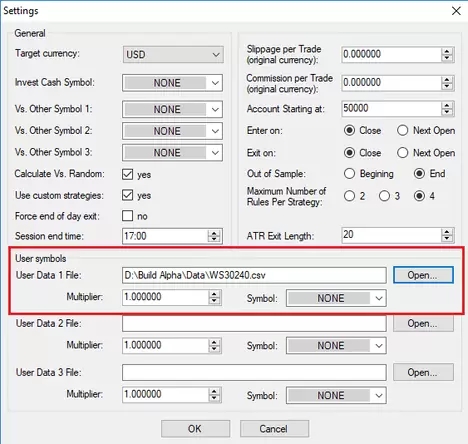This screenshot has width=468, height=444.
Task: Open the Target currency USD dropdown
Action: coord(173,54)
